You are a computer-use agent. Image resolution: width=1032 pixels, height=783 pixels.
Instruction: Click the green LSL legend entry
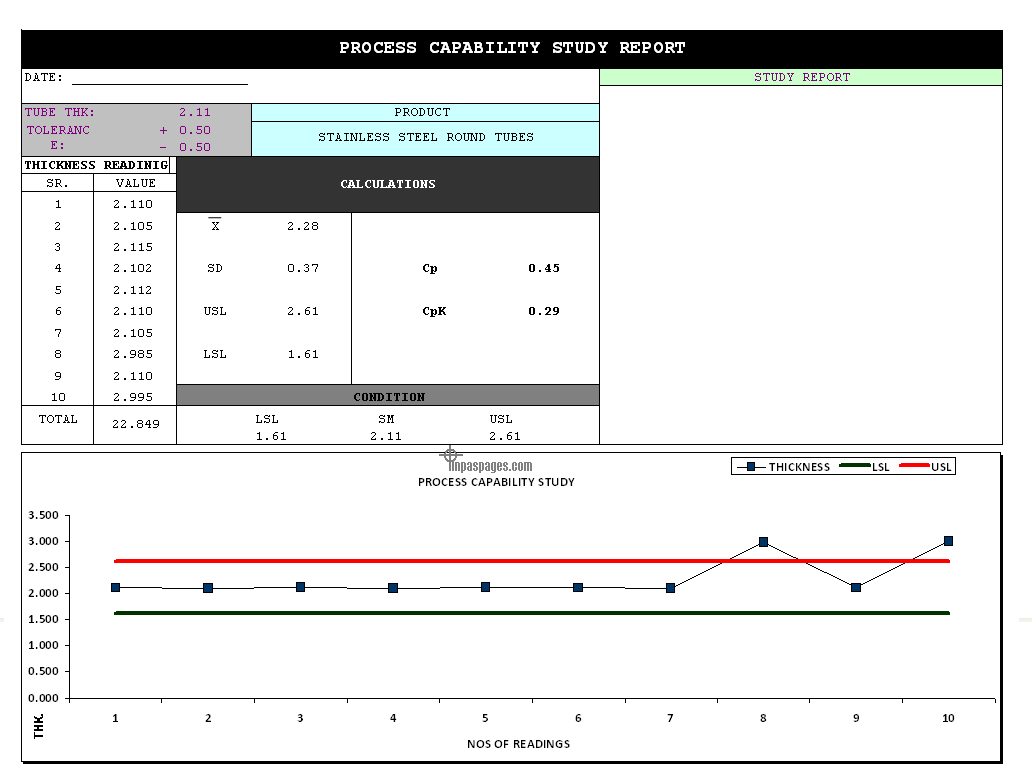[865, 467]
